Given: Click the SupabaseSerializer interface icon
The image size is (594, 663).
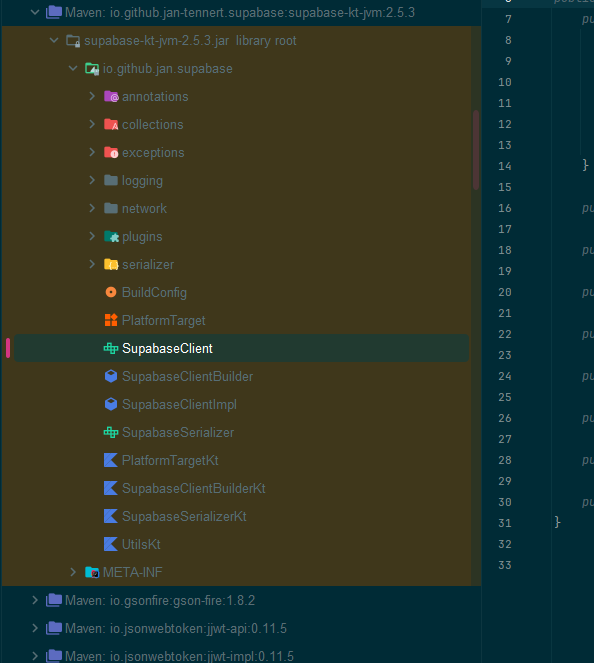Looking at the screenshot, I should pos(111,432).
